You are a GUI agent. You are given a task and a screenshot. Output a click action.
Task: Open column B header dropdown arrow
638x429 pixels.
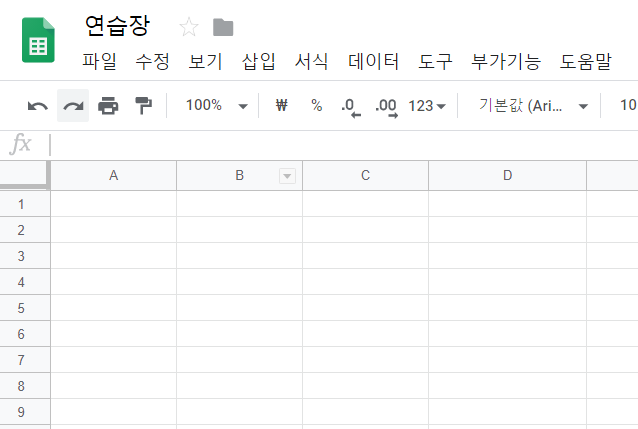[x=287, y=176]
